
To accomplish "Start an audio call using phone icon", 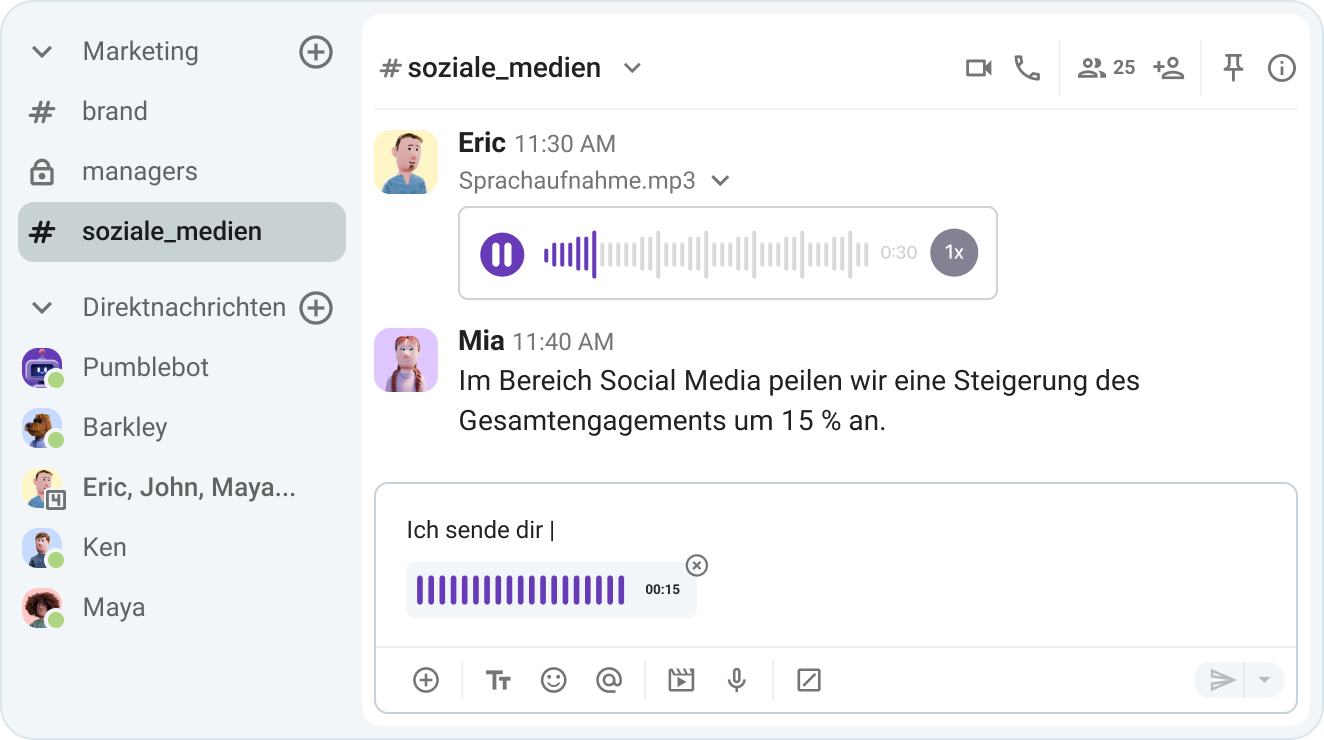I will 1027,68.
